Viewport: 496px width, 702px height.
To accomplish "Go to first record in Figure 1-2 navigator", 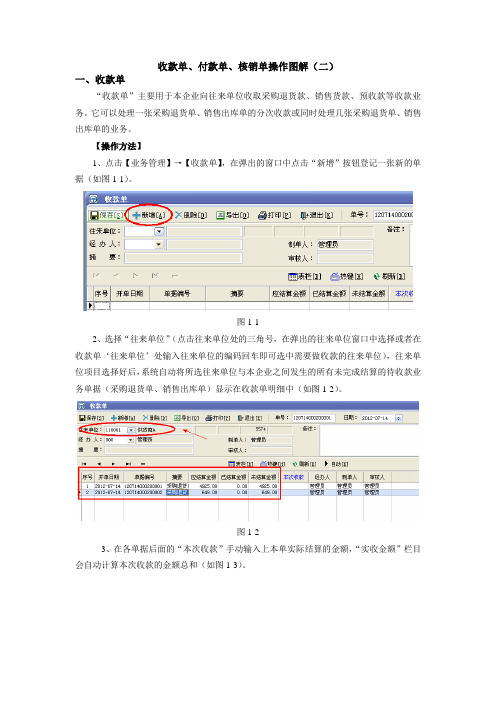I will click(84, 464).
